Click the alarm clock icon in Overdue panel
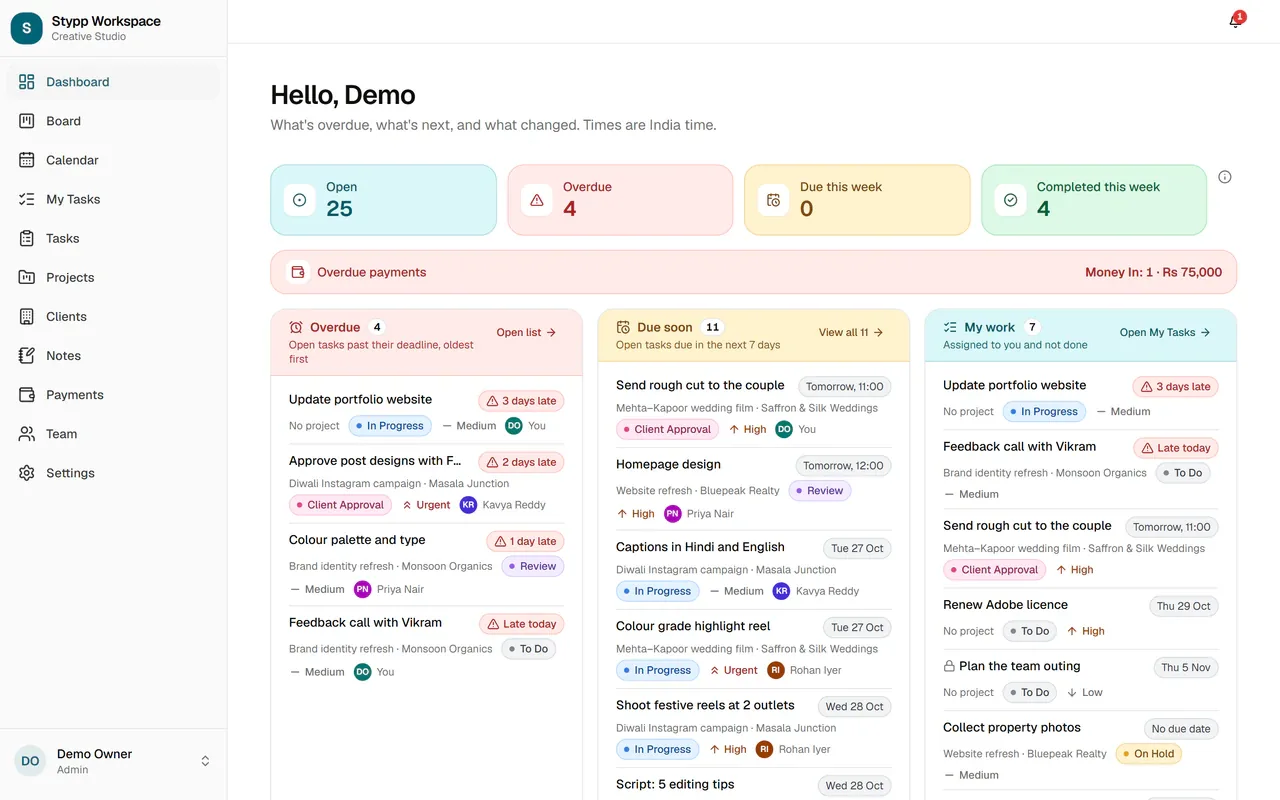Image resolution: width=1280 pixels, height=800 pixels. (296, 327)
